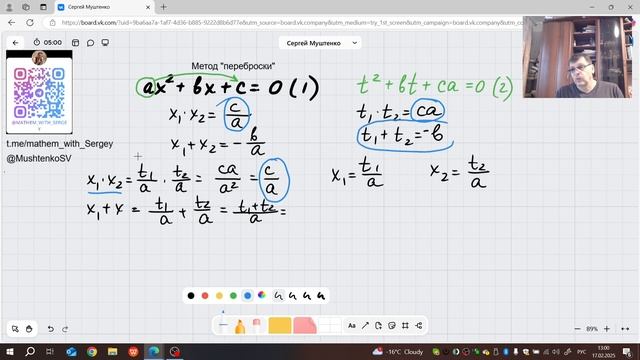Image resolution: width=640 pixels, height=360 pixels.
Task: Launch Outlook from the taskbar
Action: point(71,351)
